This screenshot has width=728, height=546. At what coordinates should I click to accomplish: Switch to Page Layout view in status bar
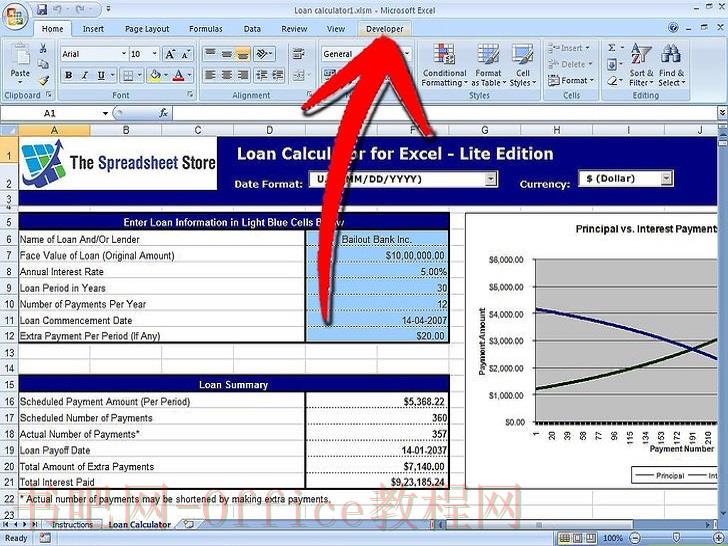(577, 538)
